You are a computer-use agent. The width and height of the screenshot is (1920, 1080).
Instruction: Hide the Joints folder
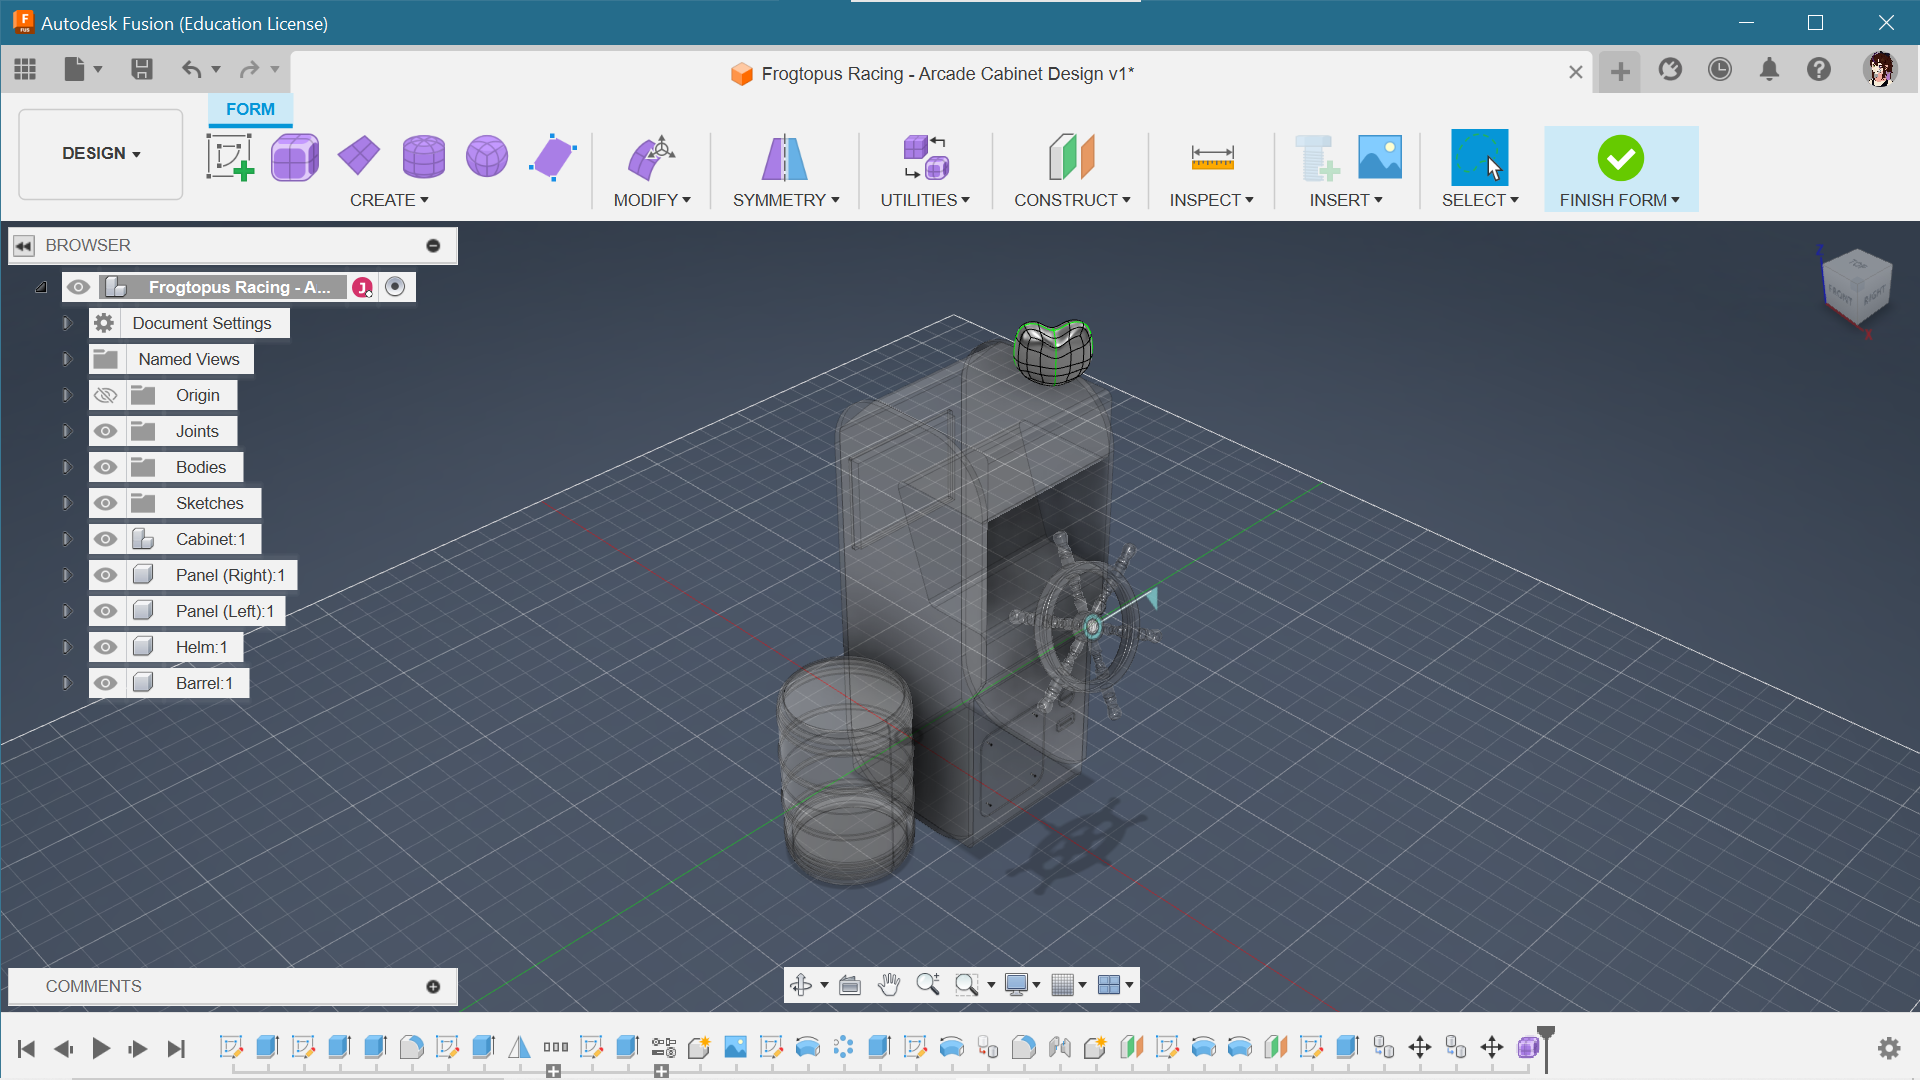[x=106, y=431]
